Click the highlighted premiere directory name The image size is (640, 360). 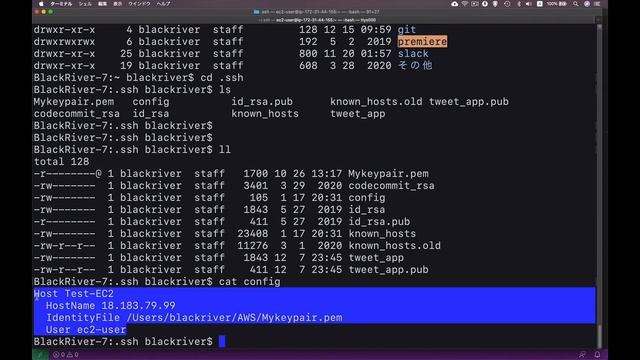point(422,42)
